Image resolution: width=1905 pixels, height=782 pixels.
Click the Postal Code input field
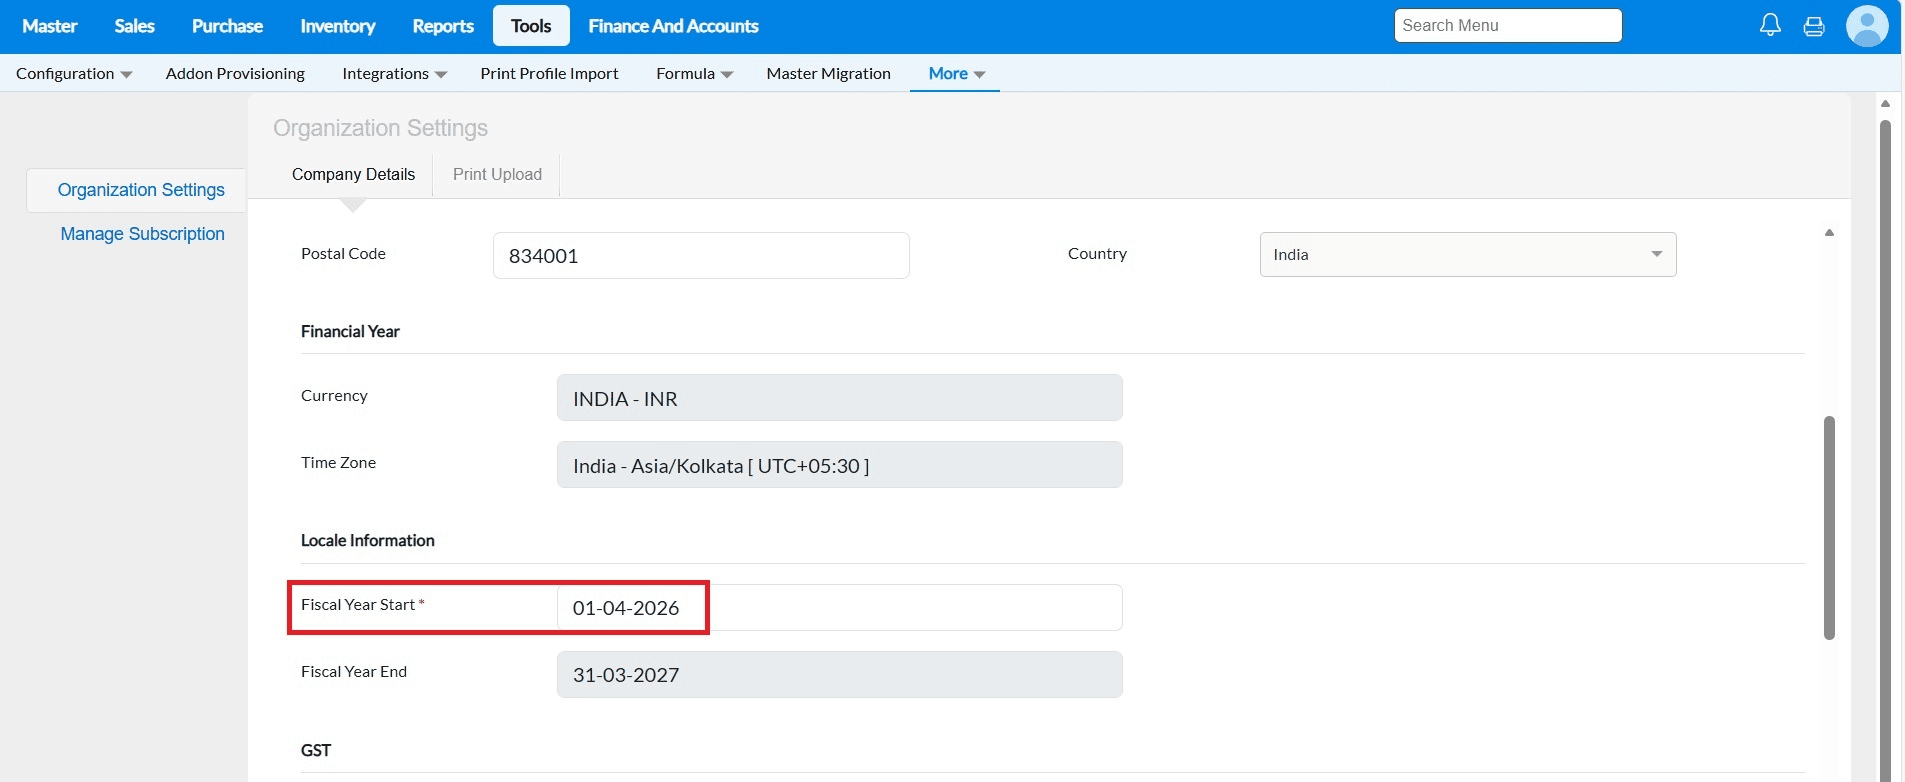pos(700,256)
